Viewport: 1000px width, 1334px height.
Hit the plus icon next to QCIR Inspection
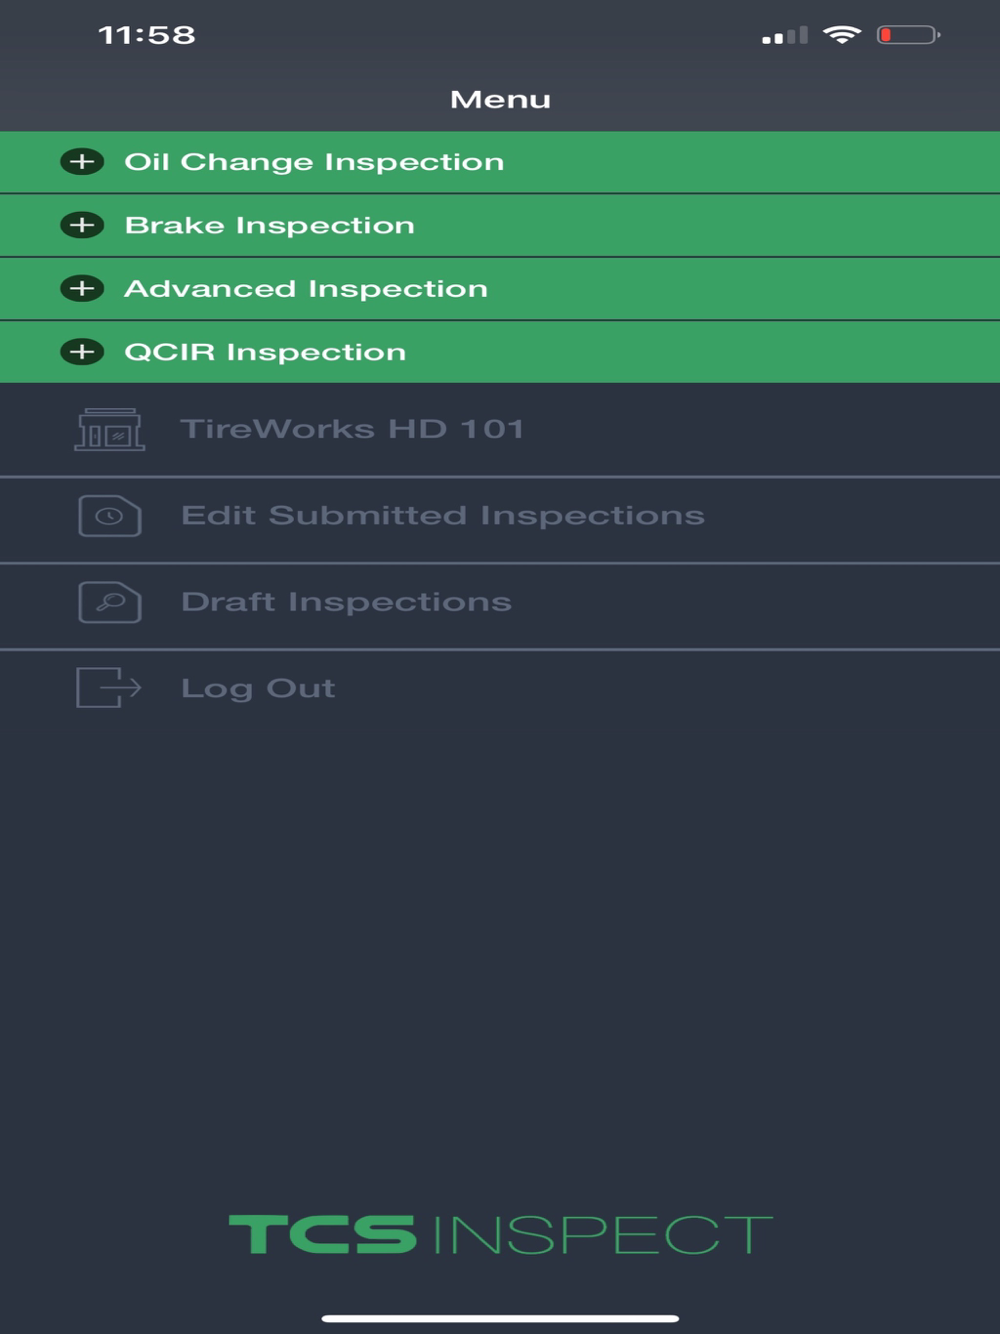click(82, 352)
